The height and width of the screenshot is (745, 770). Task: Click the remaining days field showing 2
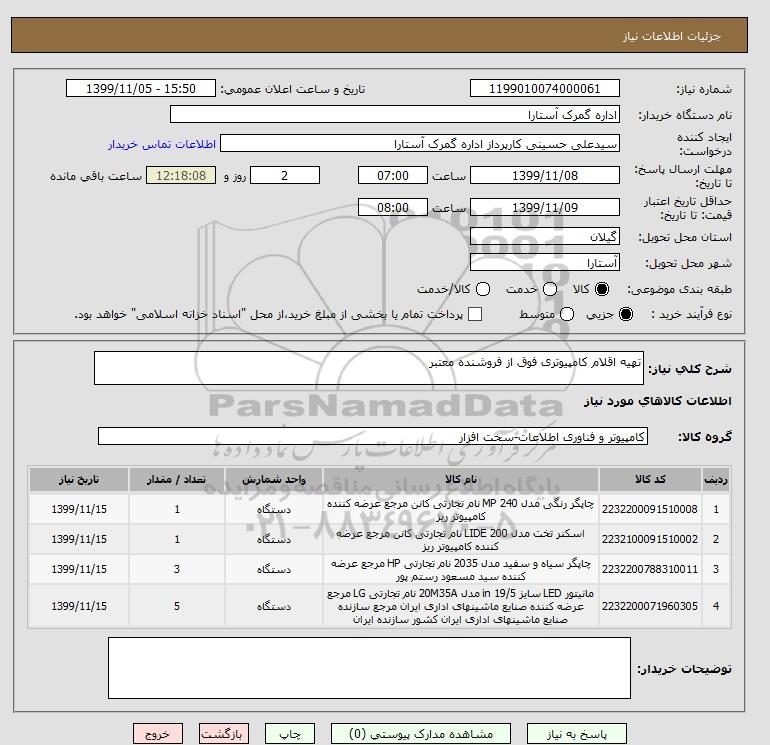285,175
